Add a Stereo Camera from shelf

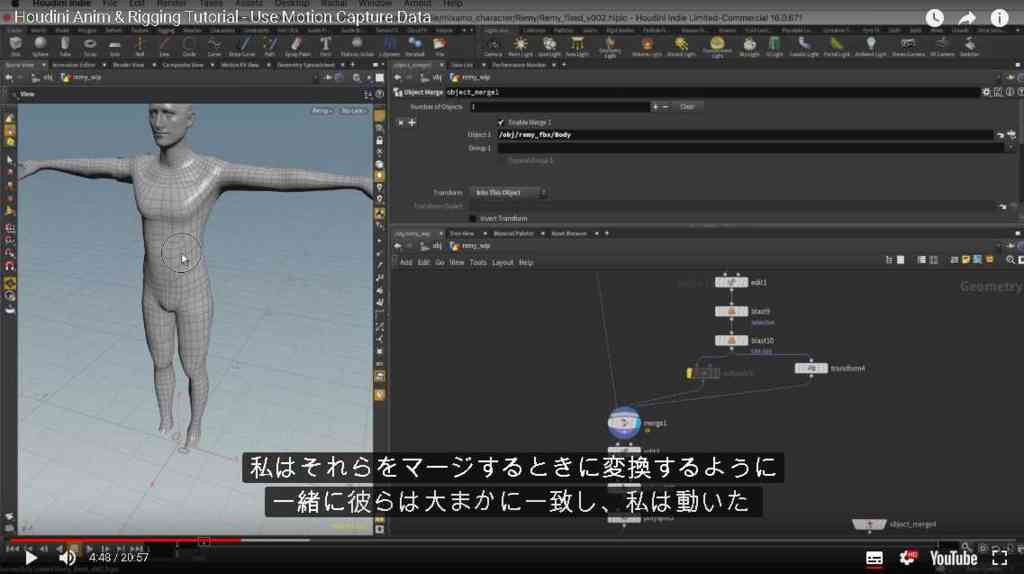908,46
